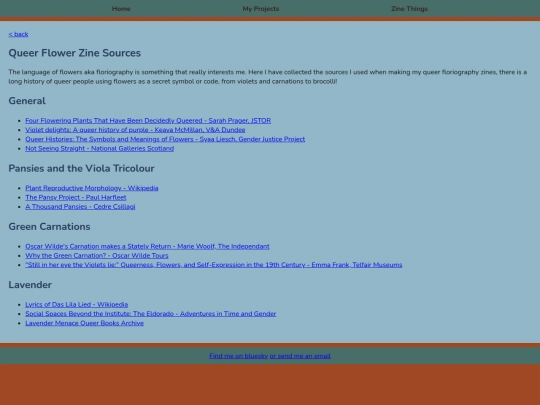Open Still in her eye the Violets link
Screen dimensions: 540x405
click(x=214, y=265)
